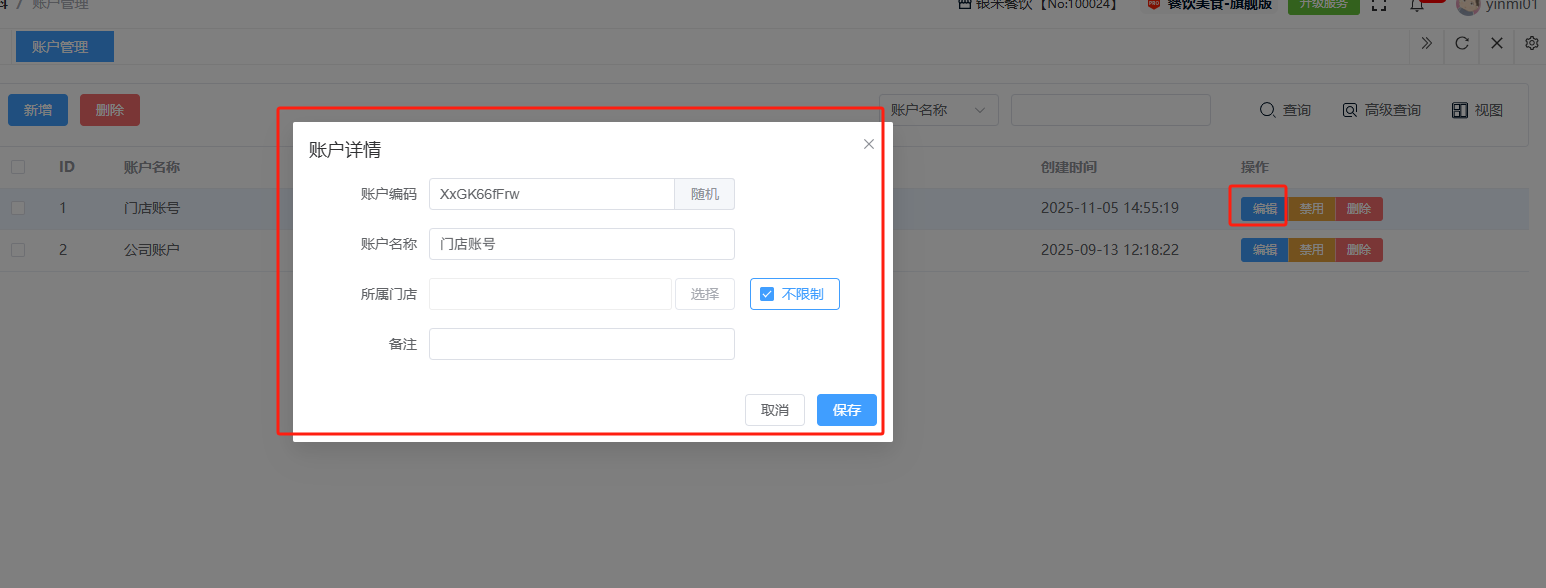Toggle the select-all checkbox in table header
1546x588 pixels.
coord(18,167)
